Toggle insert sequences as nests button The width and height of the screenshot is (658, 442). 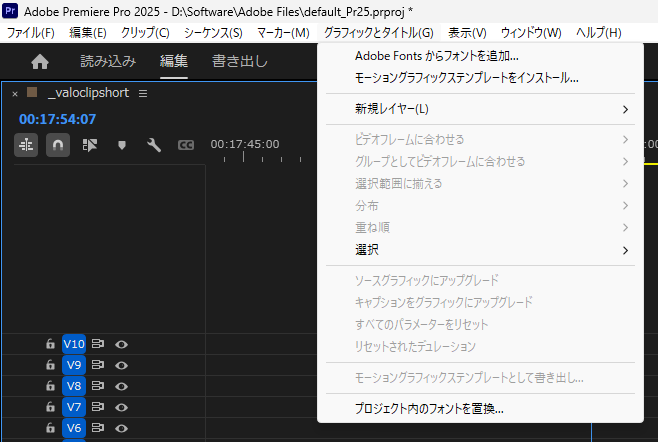tap(26, 145)
